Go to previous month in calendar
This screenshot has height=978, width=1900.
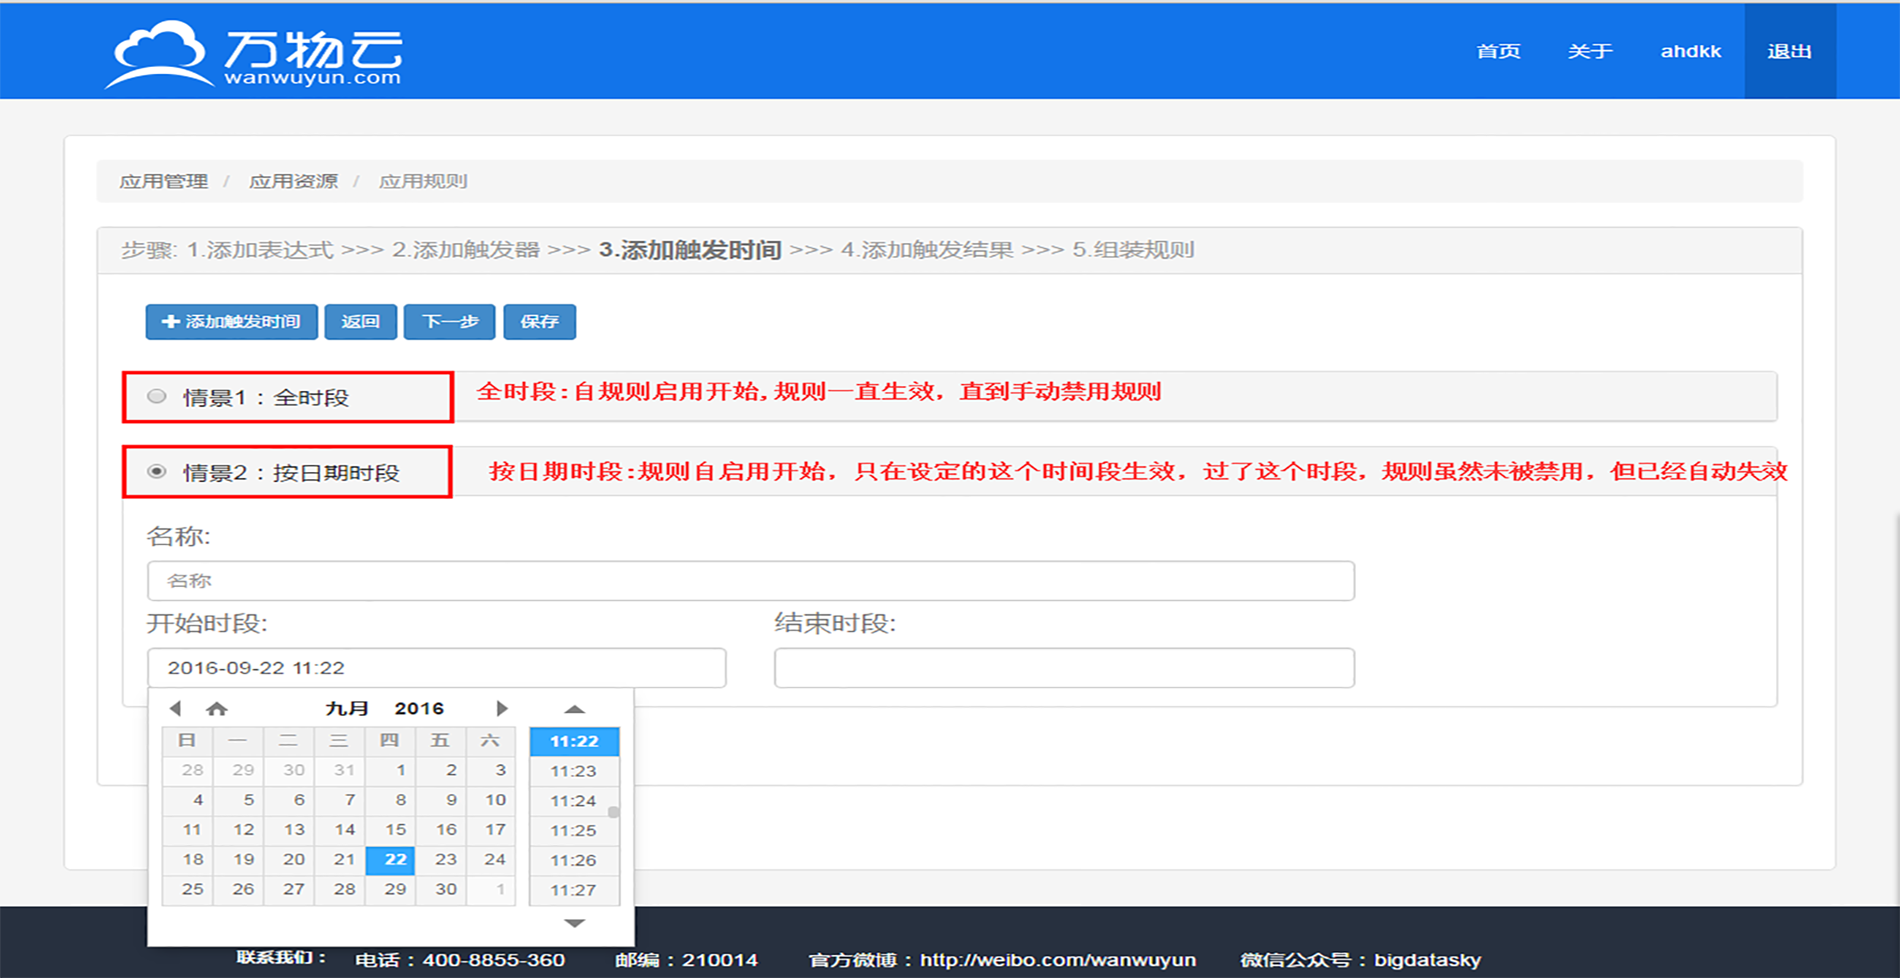click(x=176, y=708)
